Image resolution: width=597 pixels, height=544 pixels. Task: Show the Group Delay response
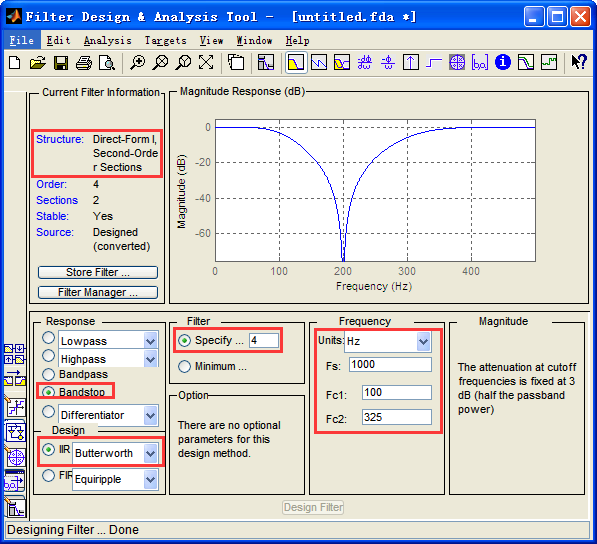[x=365, y=62]
